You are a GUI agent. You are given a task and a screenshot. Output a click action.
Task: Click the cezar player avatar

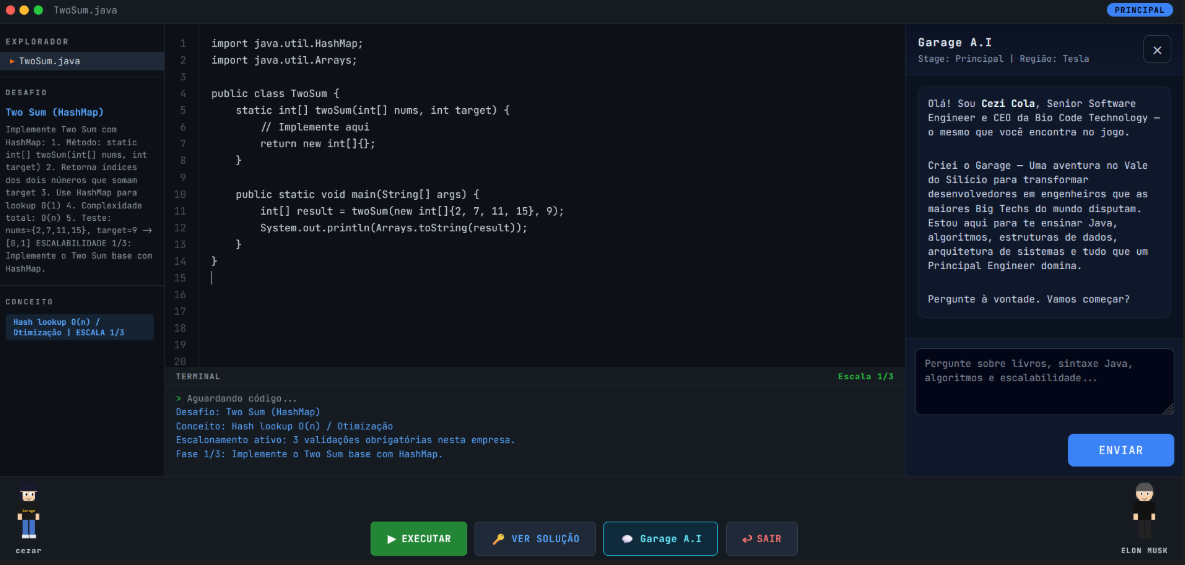point(29,514)
